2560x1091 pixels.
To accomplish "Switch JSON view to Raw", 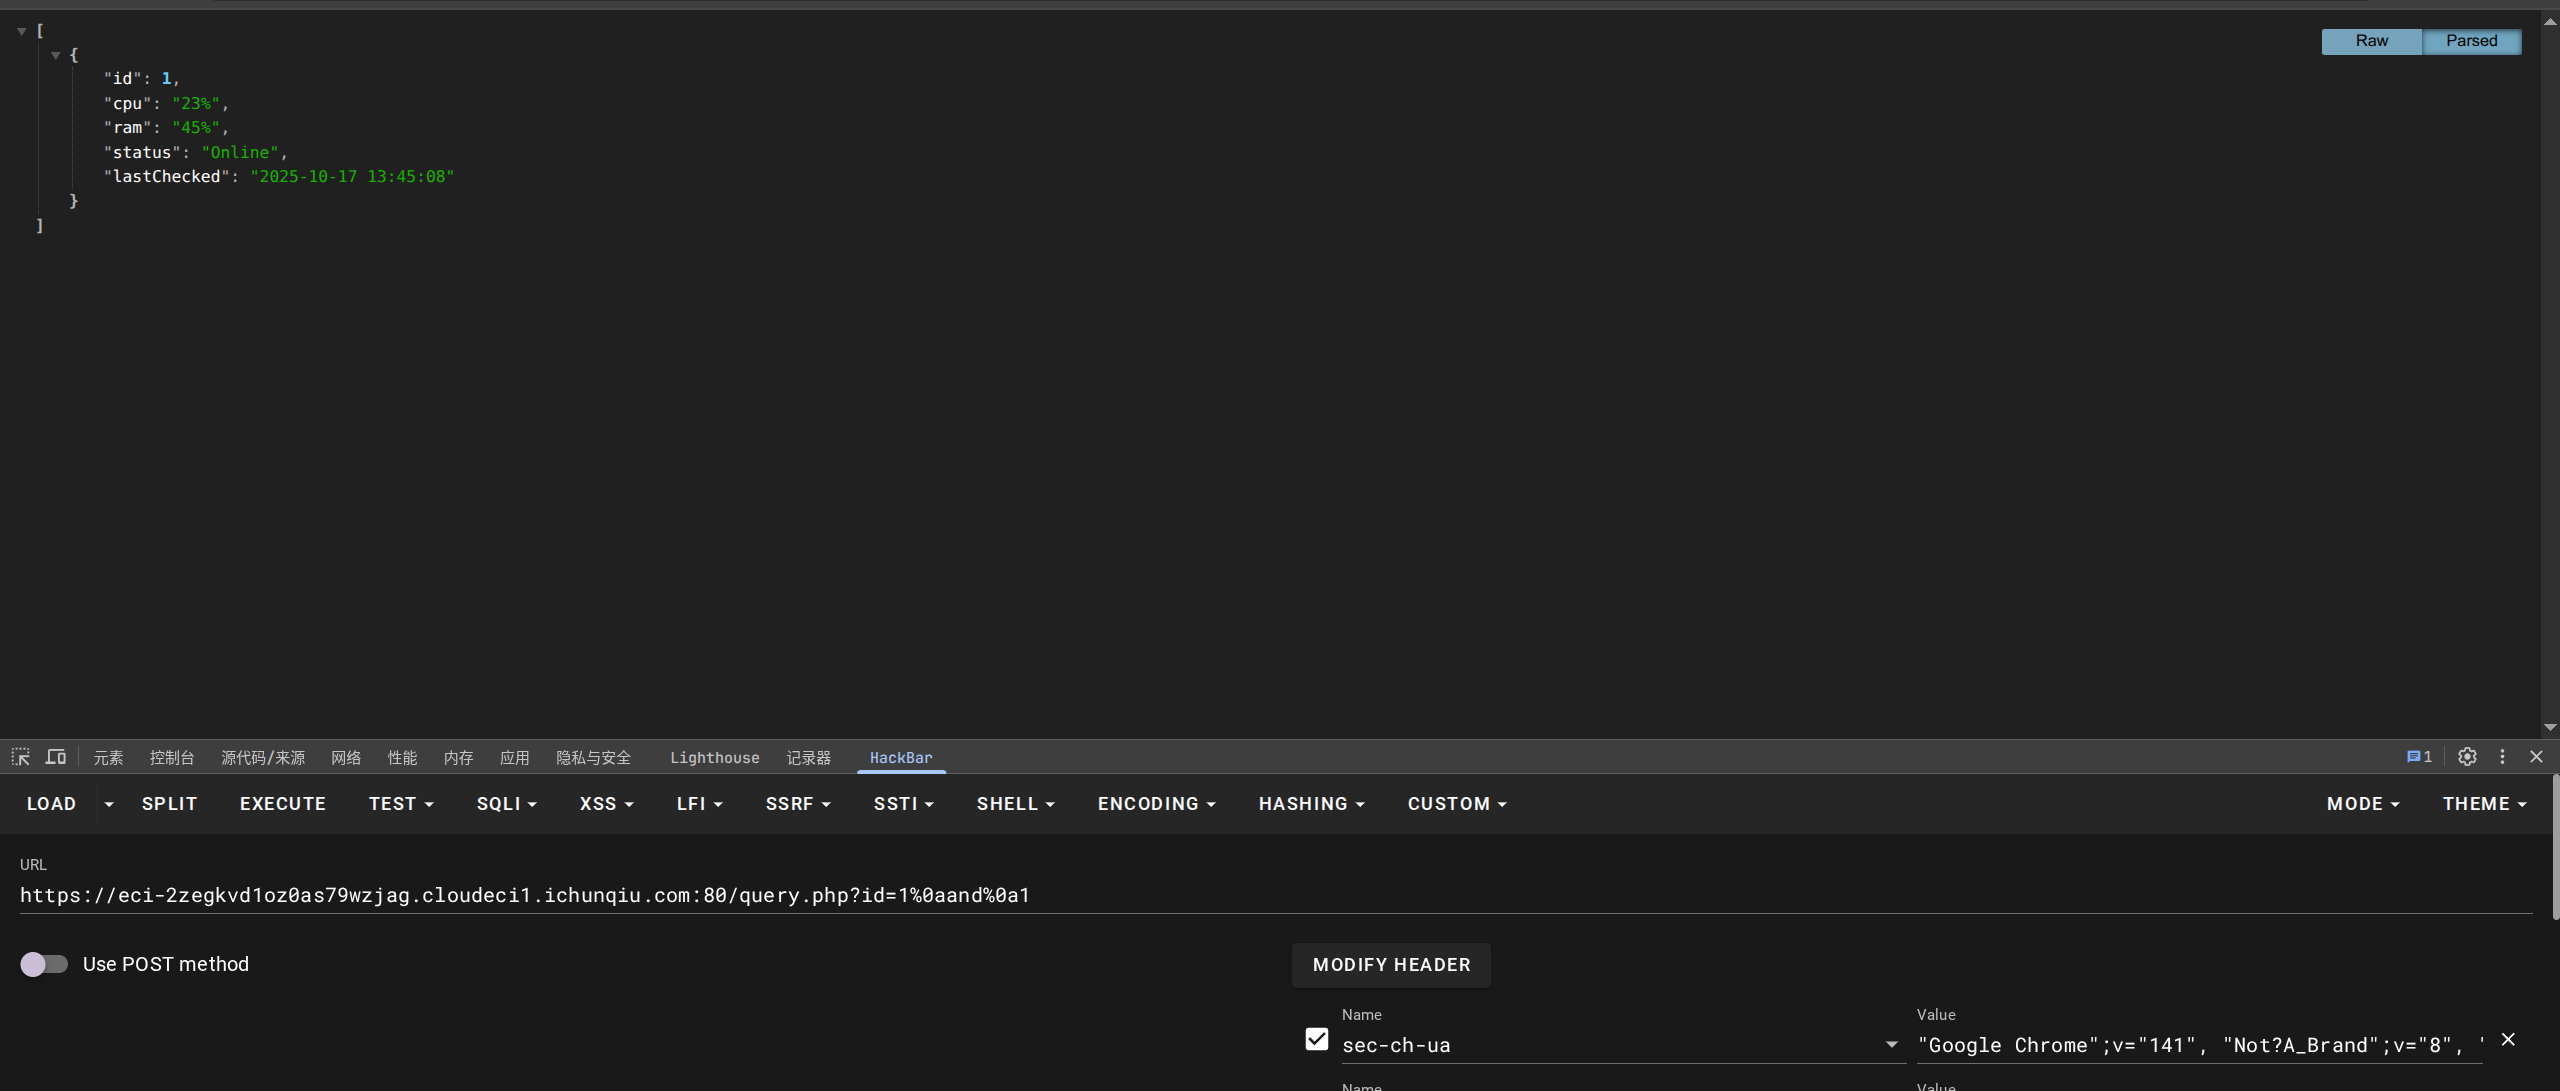I will coord(2371,41).
